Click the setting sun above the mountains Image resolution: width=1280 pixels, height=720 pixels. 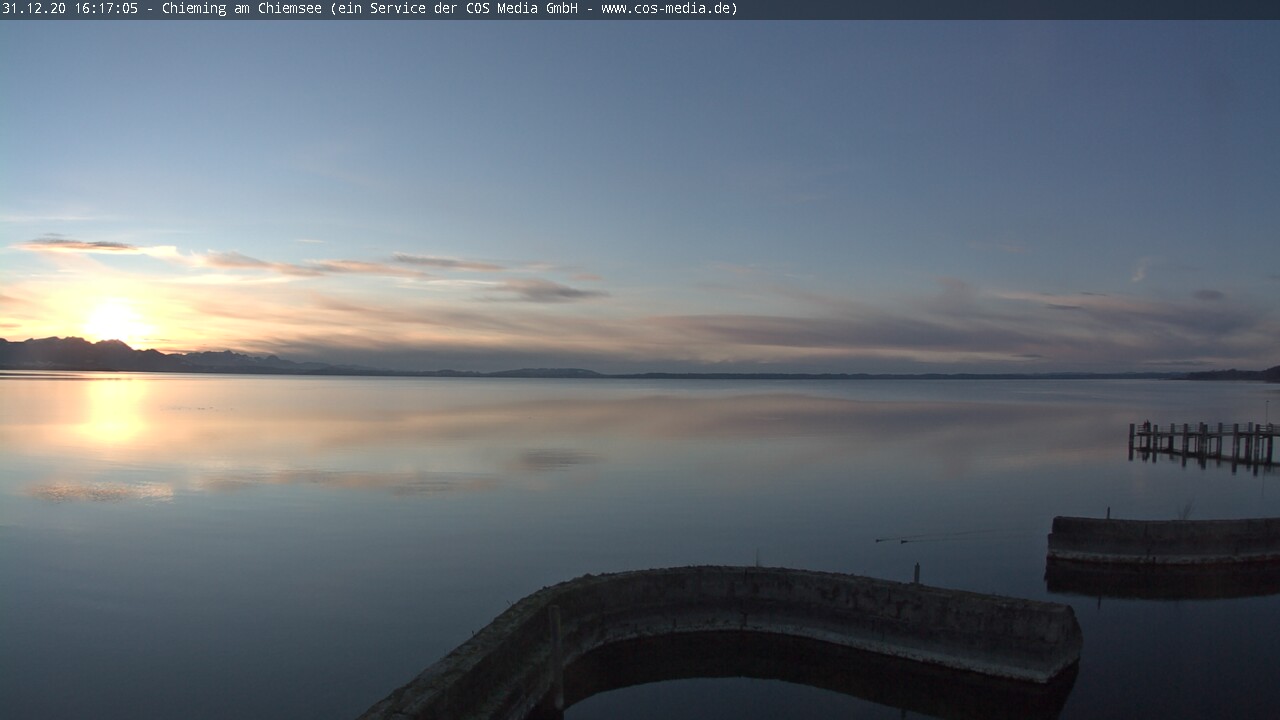coord(113,320)
